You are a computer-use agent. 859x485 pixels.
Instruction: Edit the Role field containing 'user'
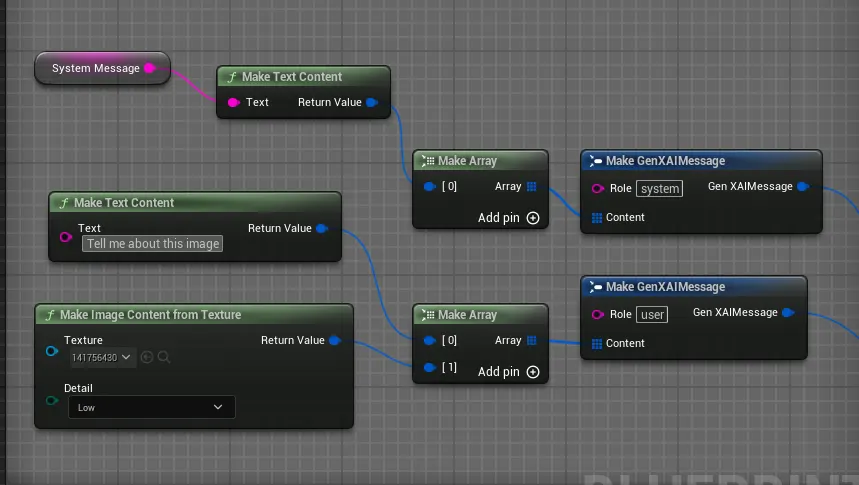point(652,315)
